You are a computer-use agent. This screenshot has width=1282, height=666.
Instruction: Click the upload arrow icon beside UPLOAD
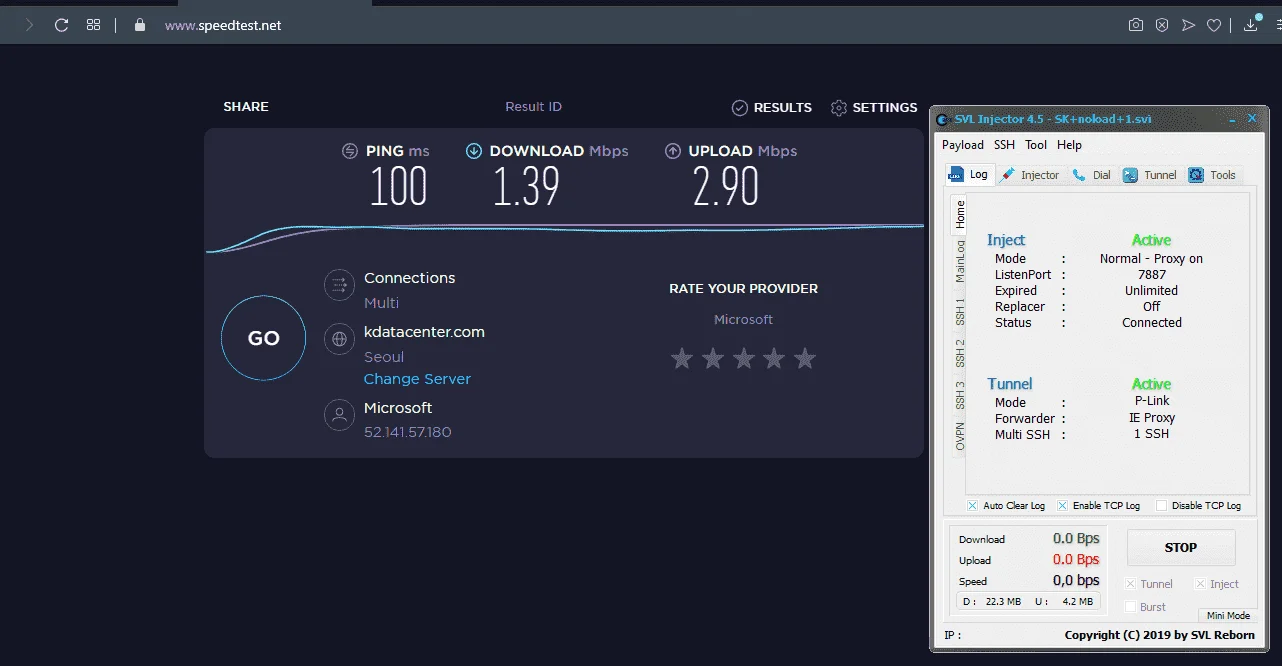click(x=673, y=151)
